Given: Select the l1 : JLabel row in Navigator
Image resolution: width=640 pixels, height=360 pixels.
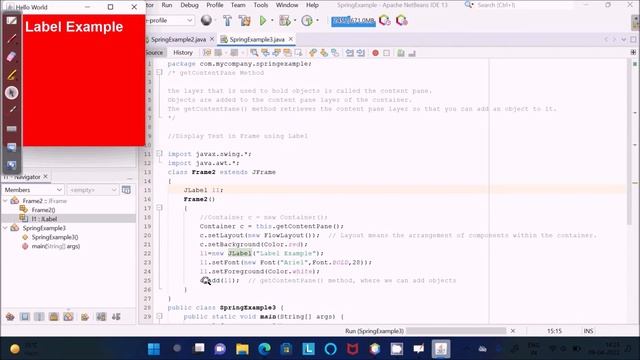Looking at the screenshot, I should click(68, 219).
